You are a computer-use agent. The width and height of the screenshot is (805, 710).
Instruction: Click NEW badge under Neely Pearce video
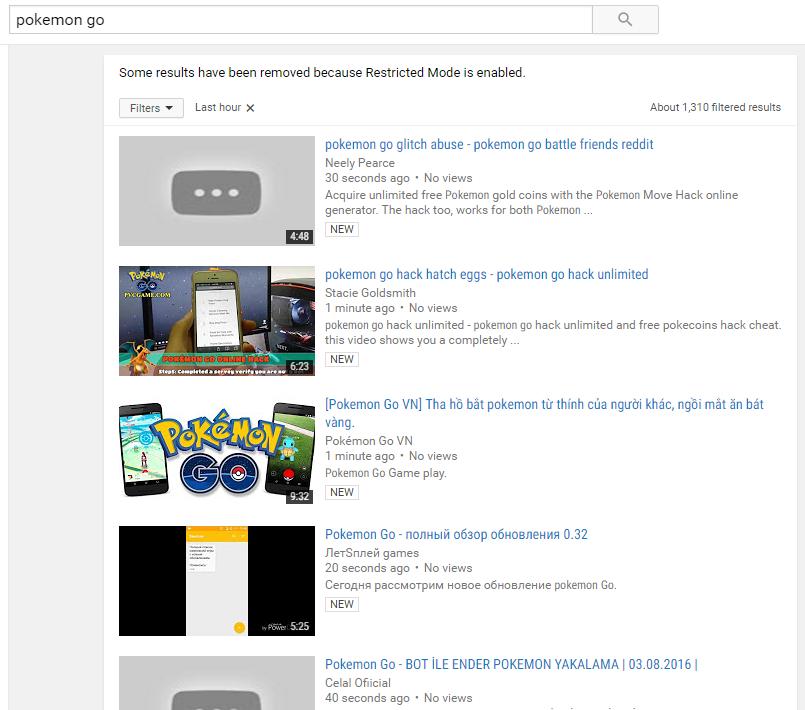tap(342, 229)
